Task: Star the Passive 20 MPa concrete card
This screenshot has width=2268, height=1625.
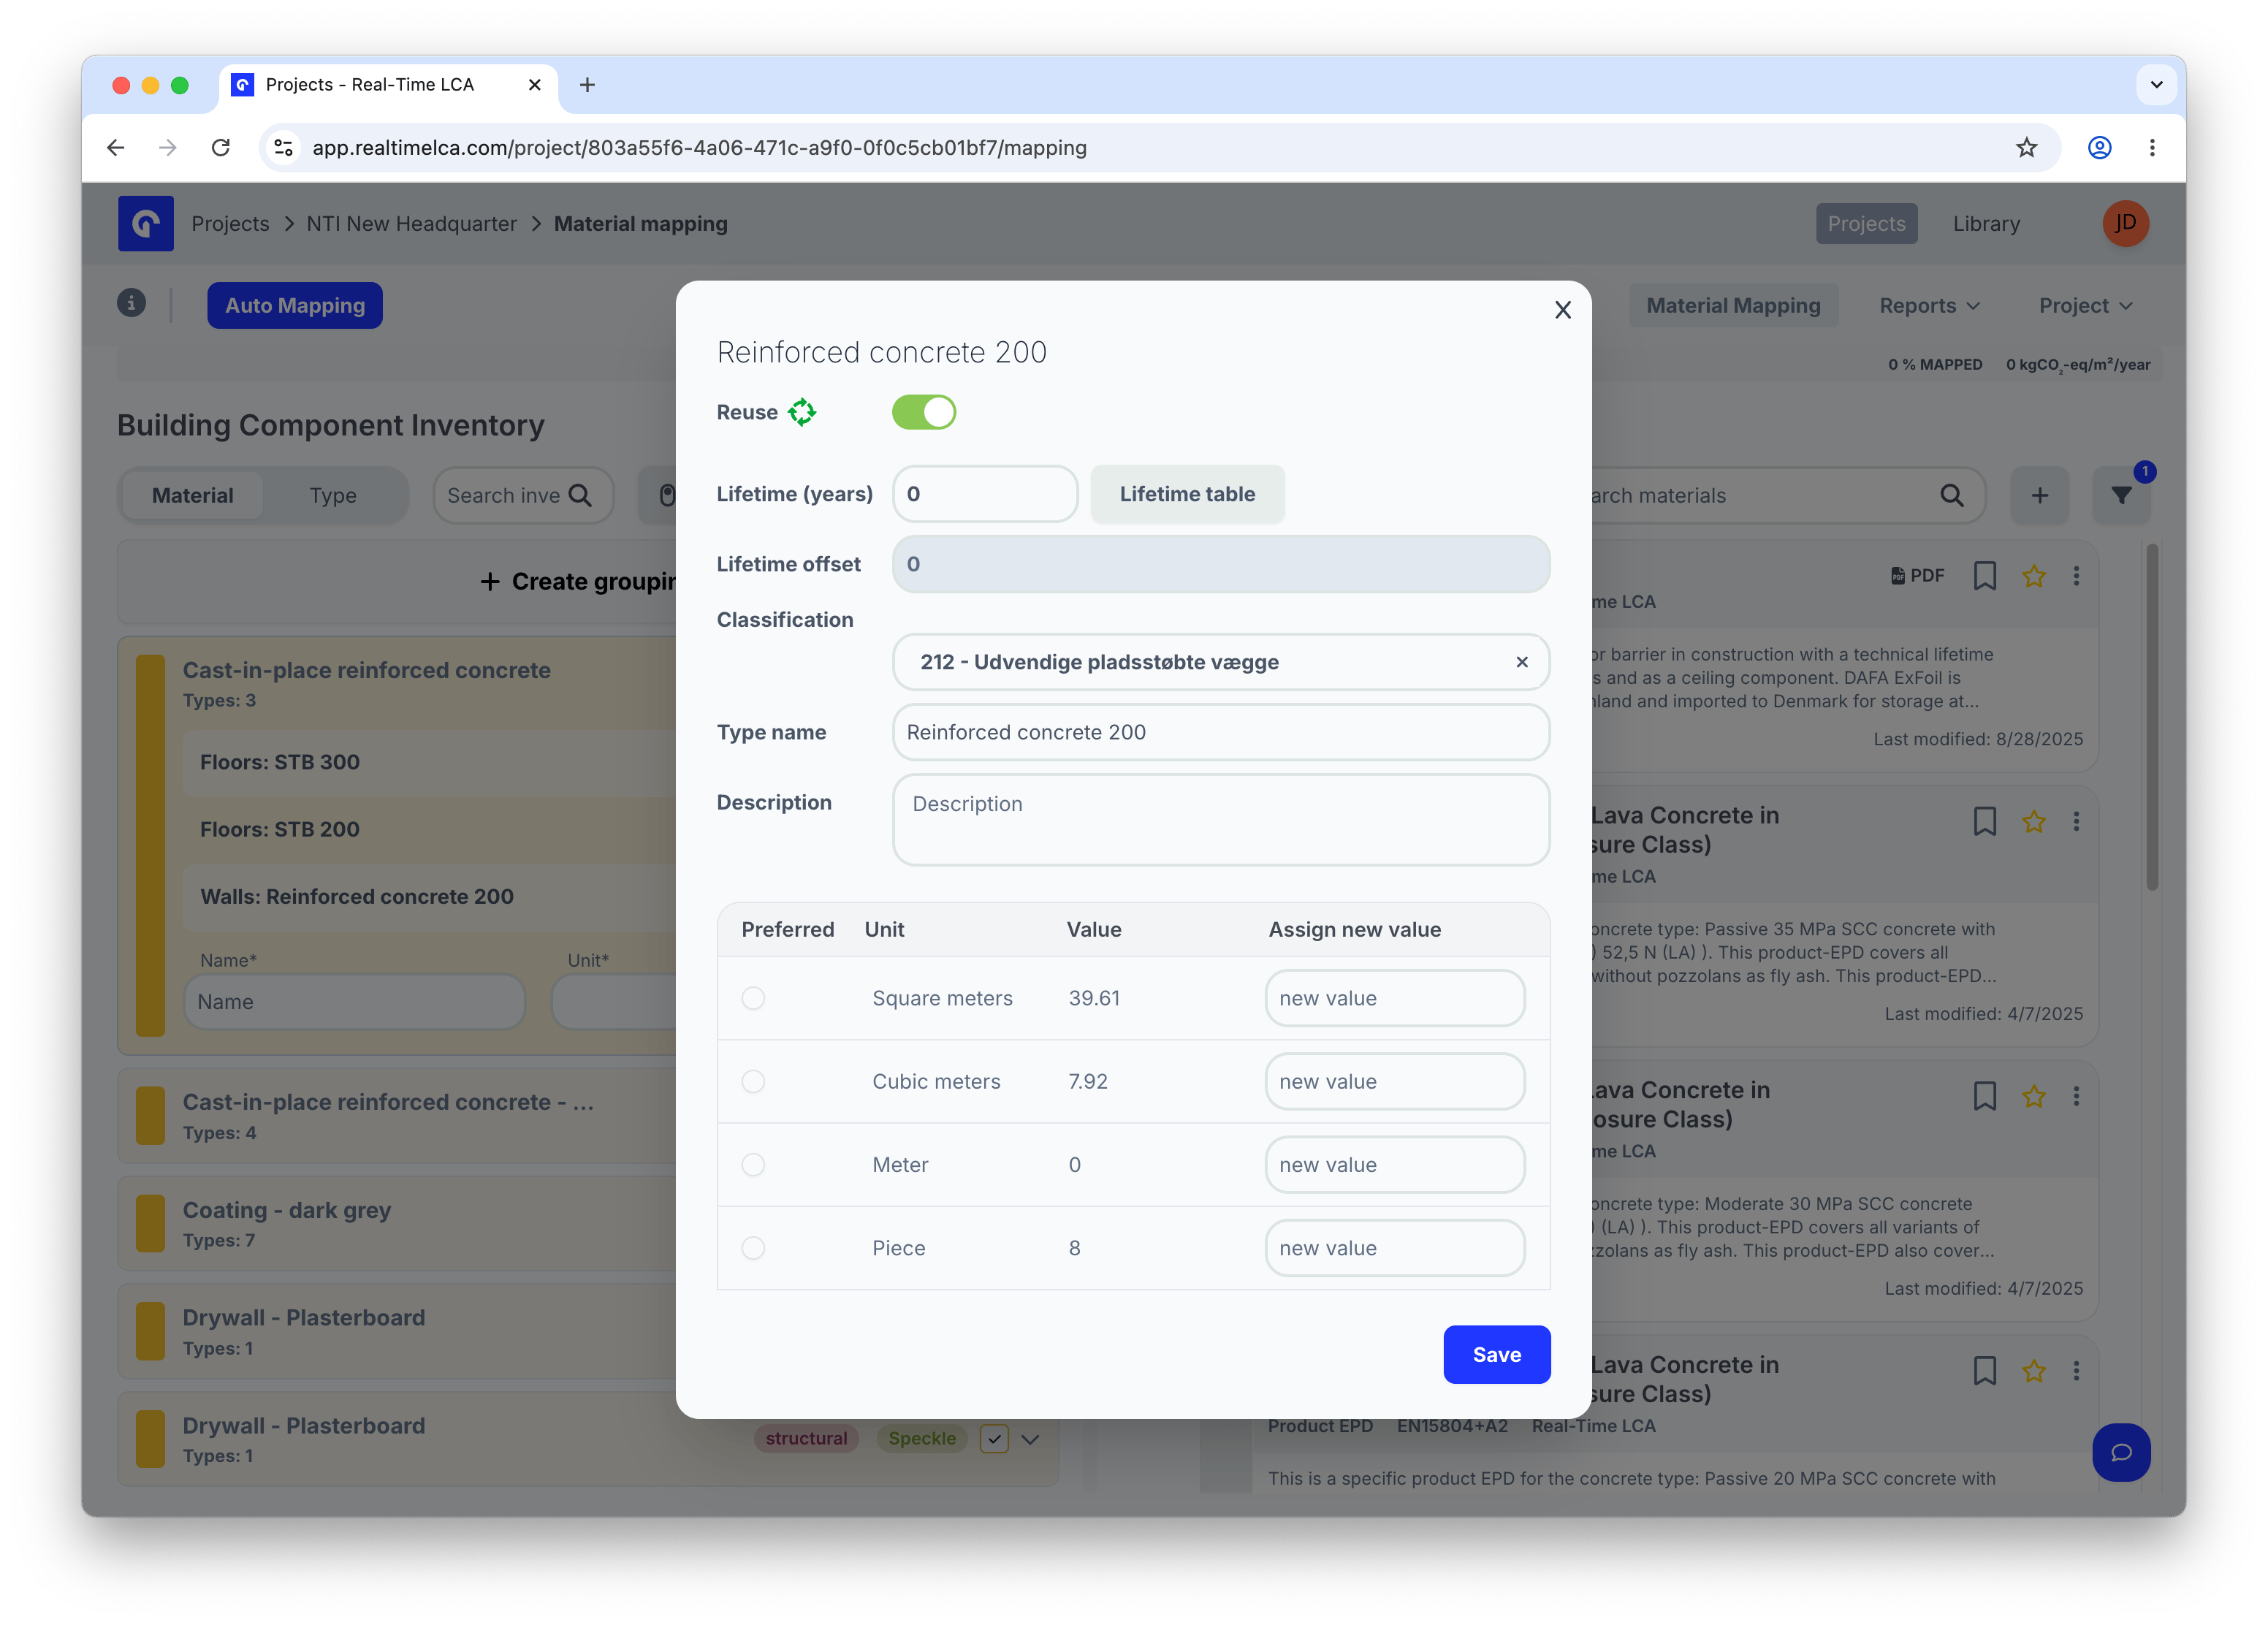Action: (x=2033, y=1370)
